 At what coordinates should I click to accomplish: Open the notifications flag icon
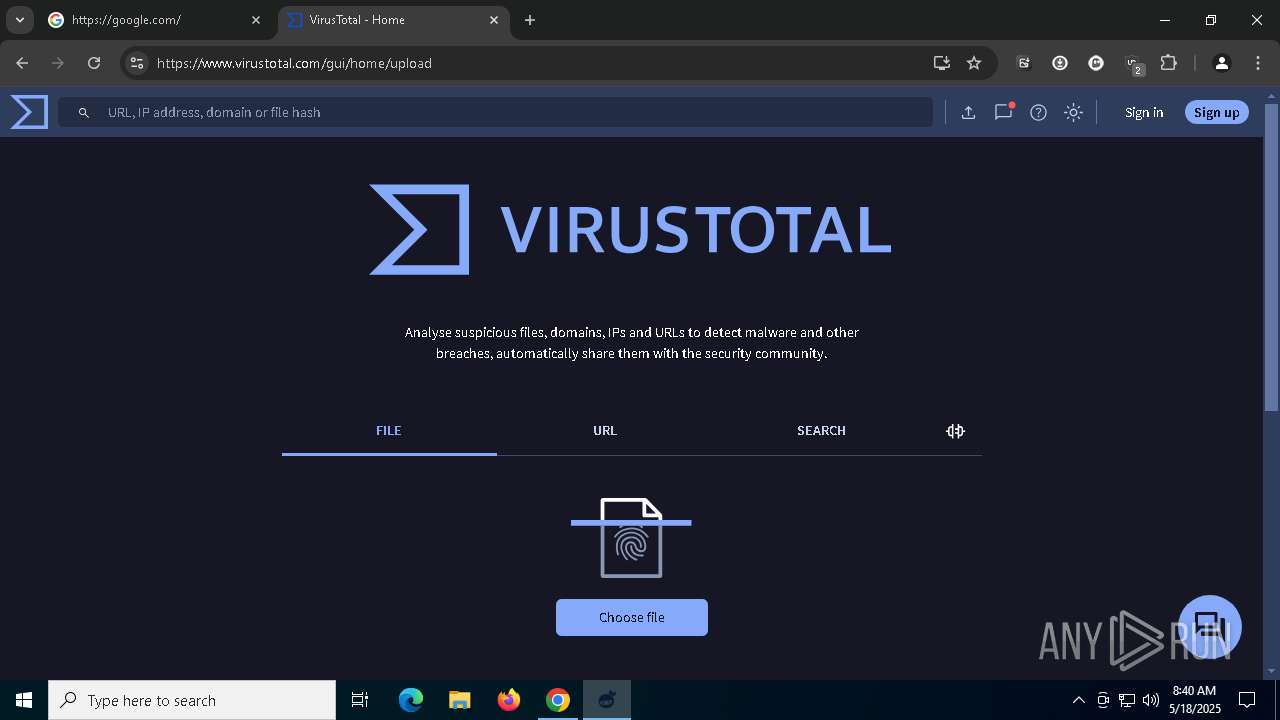click(x=1003, y=113)
